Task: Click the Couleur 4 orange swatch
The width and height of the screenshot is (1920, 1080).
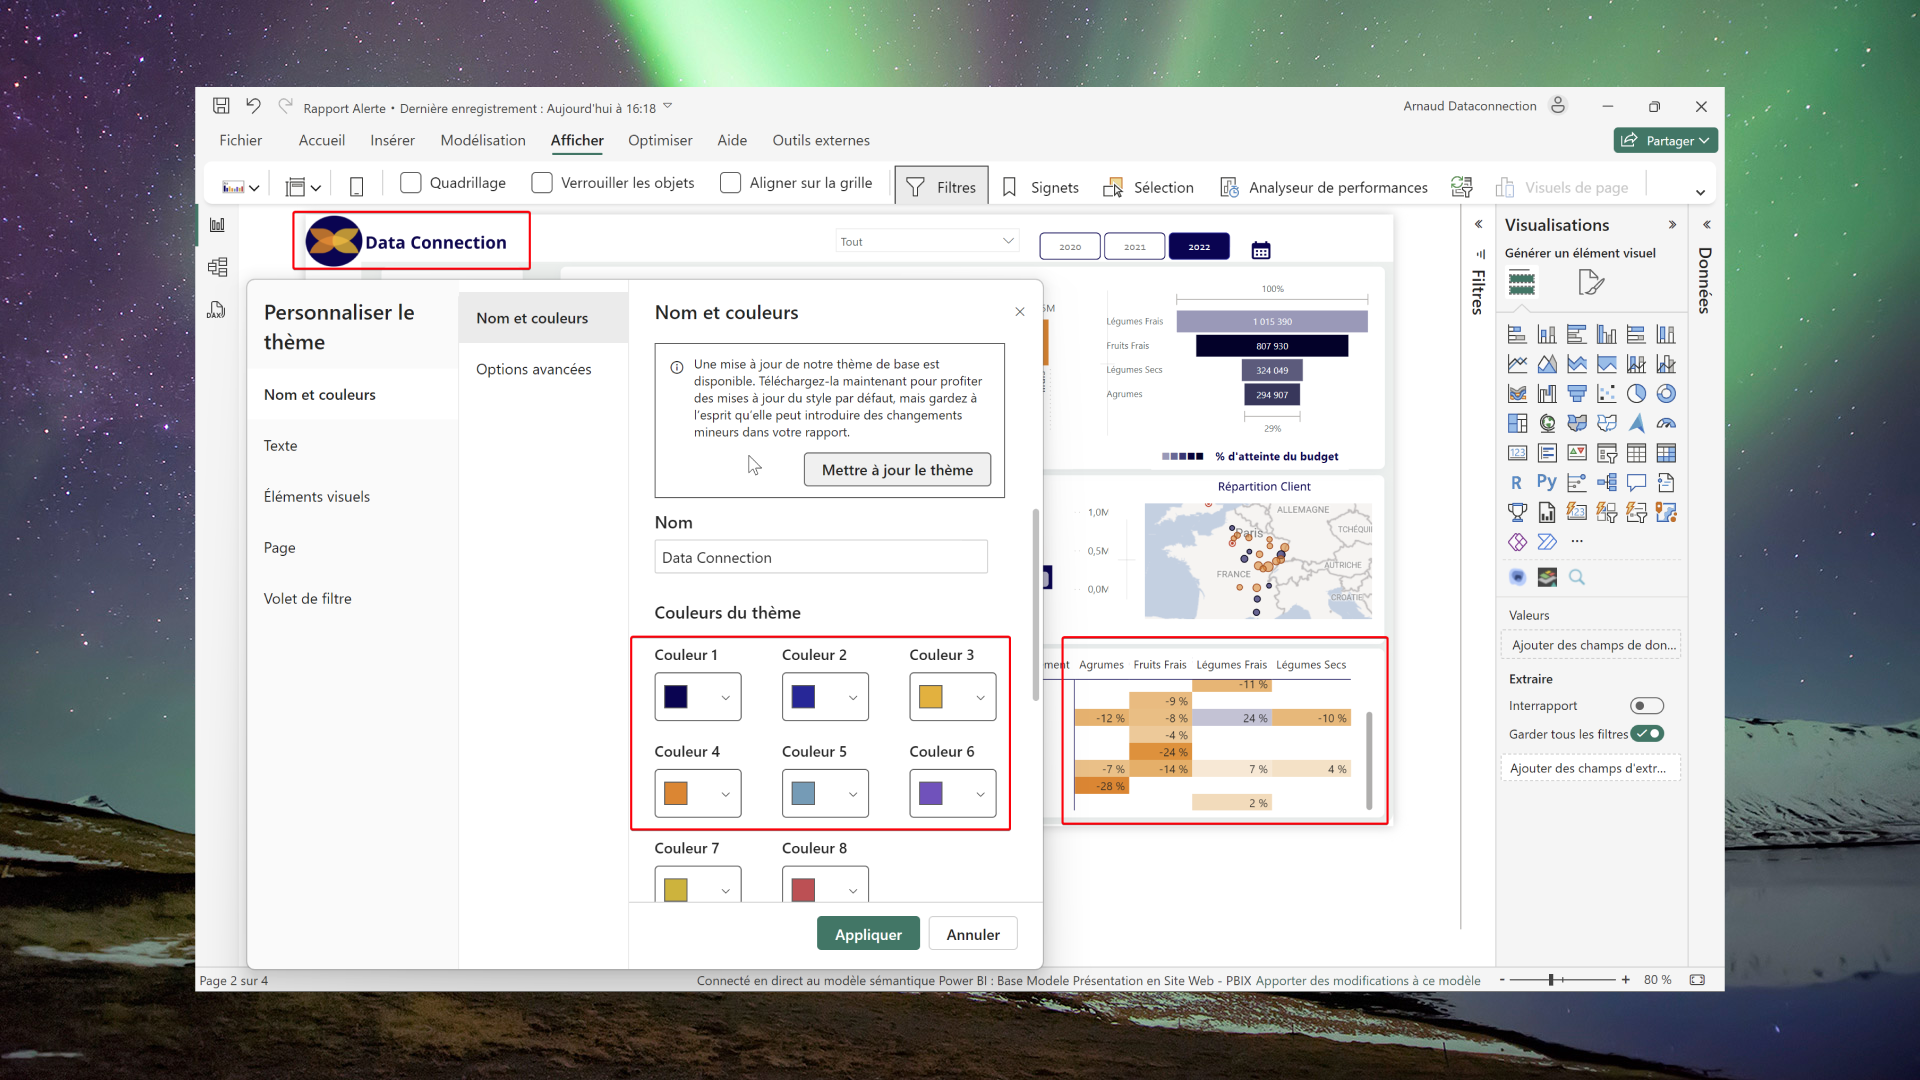Action: click(676, 793)
